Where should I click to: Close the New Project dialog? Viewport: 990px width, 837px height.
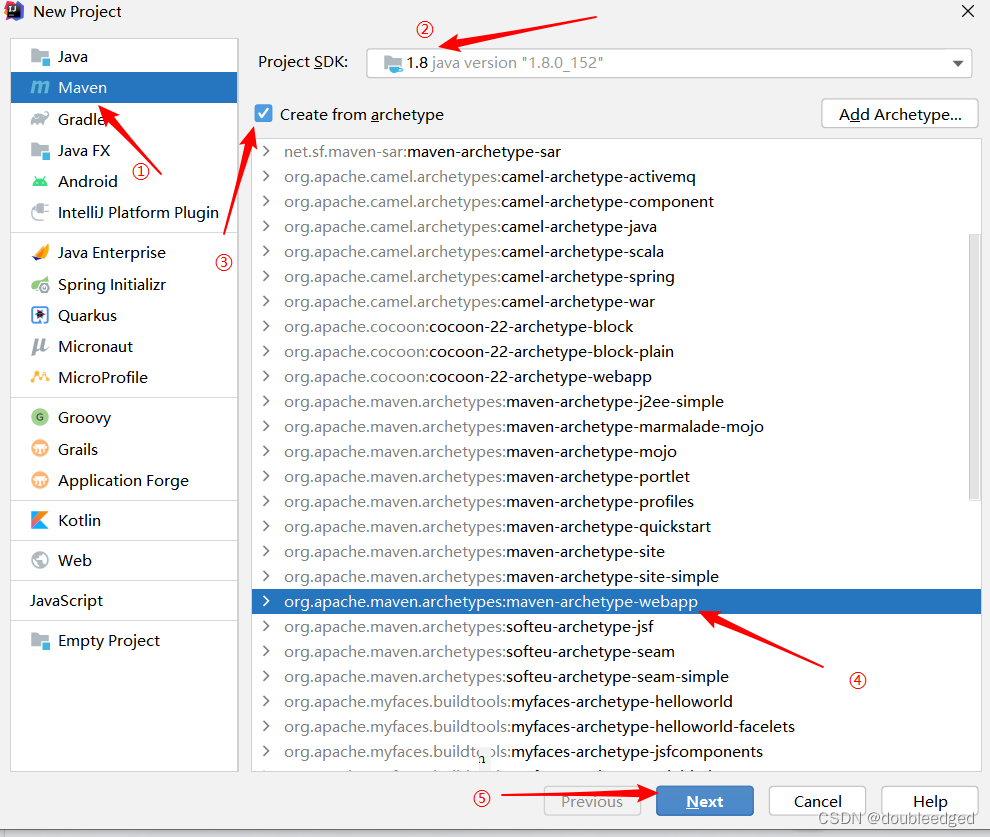(x=967, y=11)
